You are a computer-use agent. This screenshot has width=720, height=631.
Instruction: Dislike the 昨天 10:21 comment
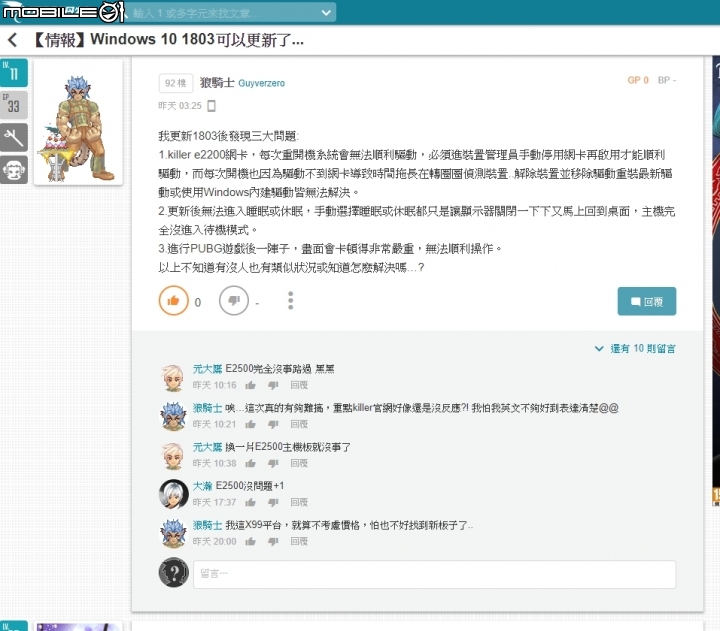pyautogui.click(x=273, y=424)
